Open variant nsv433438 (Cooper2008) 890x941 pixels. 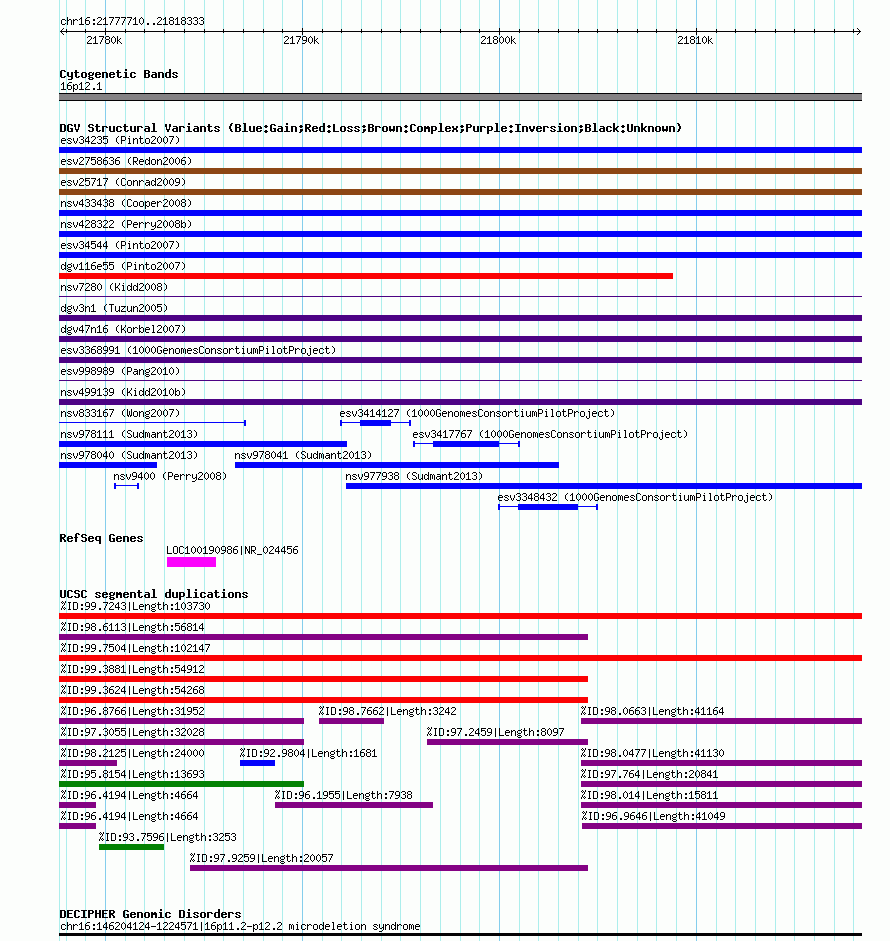point(126,203)
